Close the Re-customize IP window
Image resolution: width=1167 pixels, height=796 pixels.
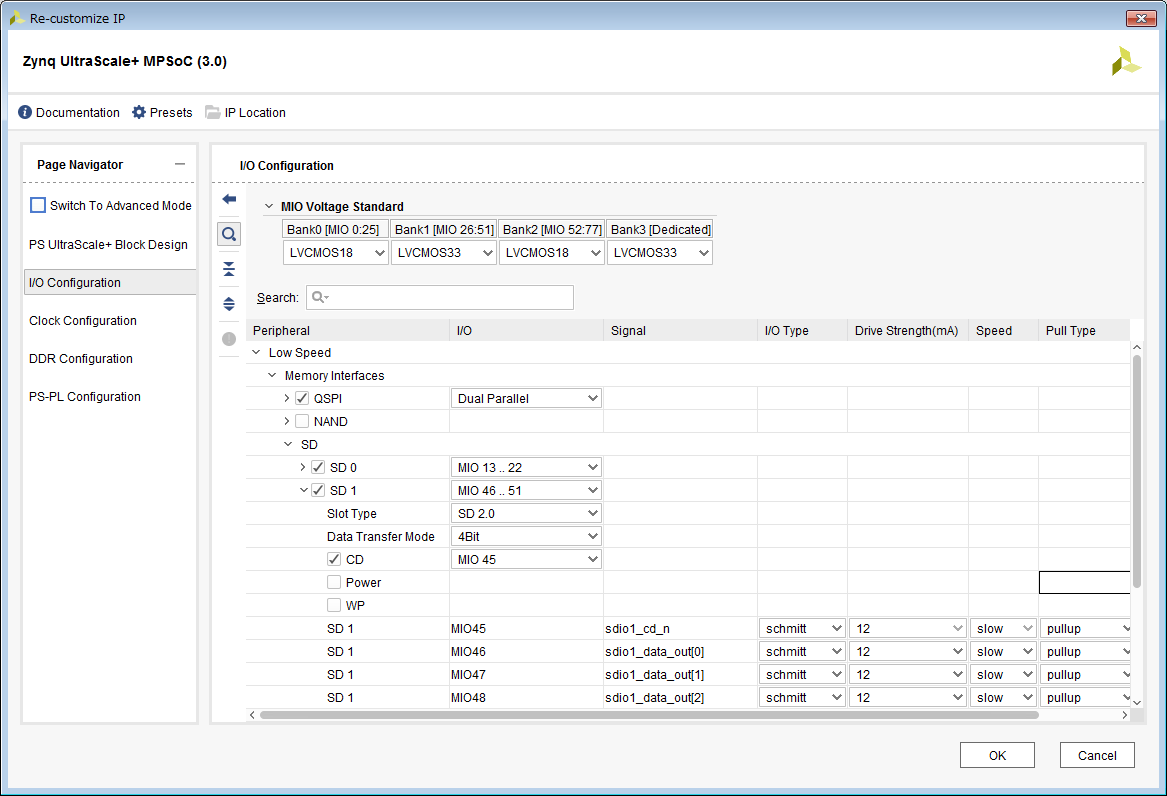click(x=1140, y=18)
